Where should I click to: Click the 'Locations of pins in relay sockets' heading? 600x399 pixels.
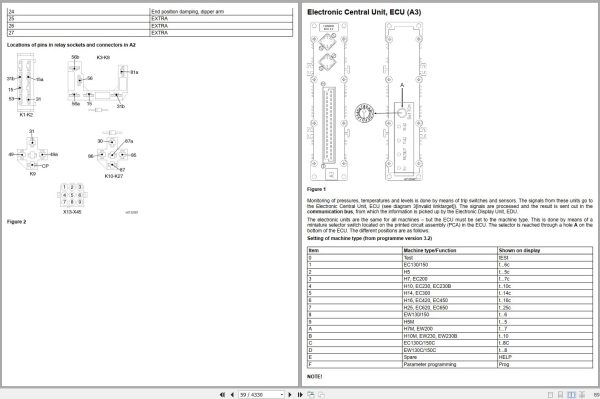click(71, 45)
